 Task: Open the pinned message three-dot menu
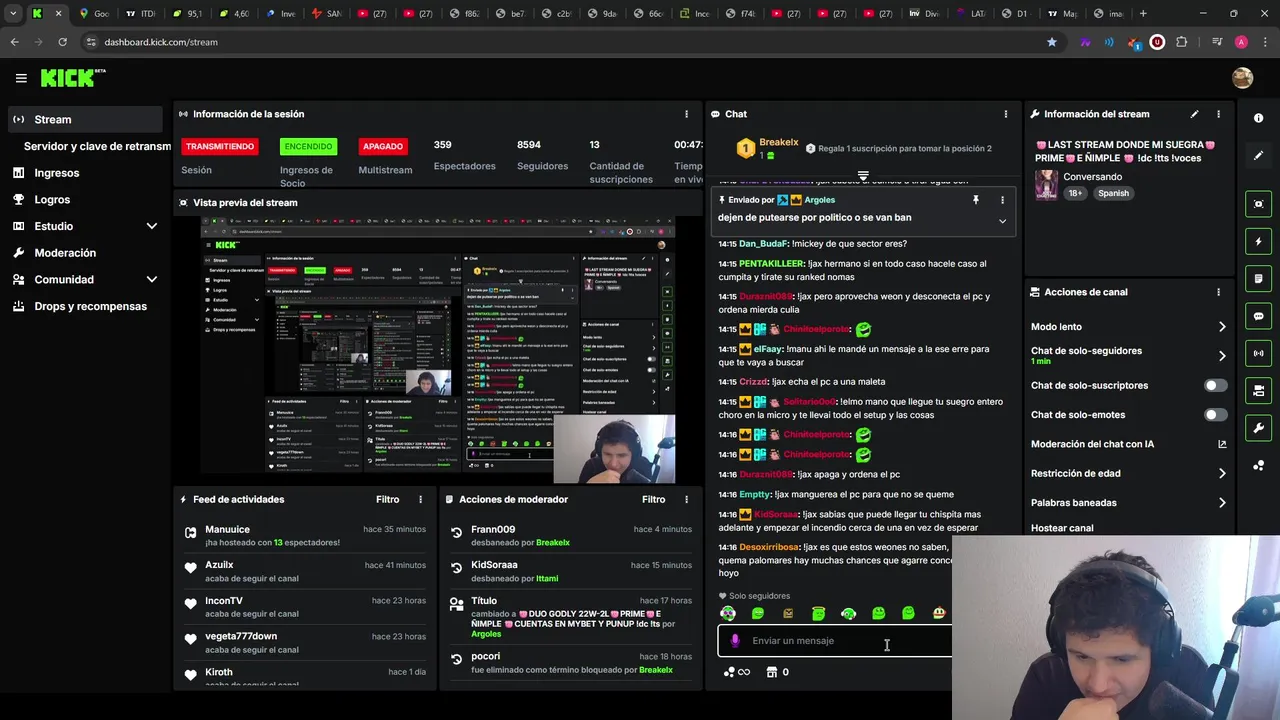coord(1002,200)
